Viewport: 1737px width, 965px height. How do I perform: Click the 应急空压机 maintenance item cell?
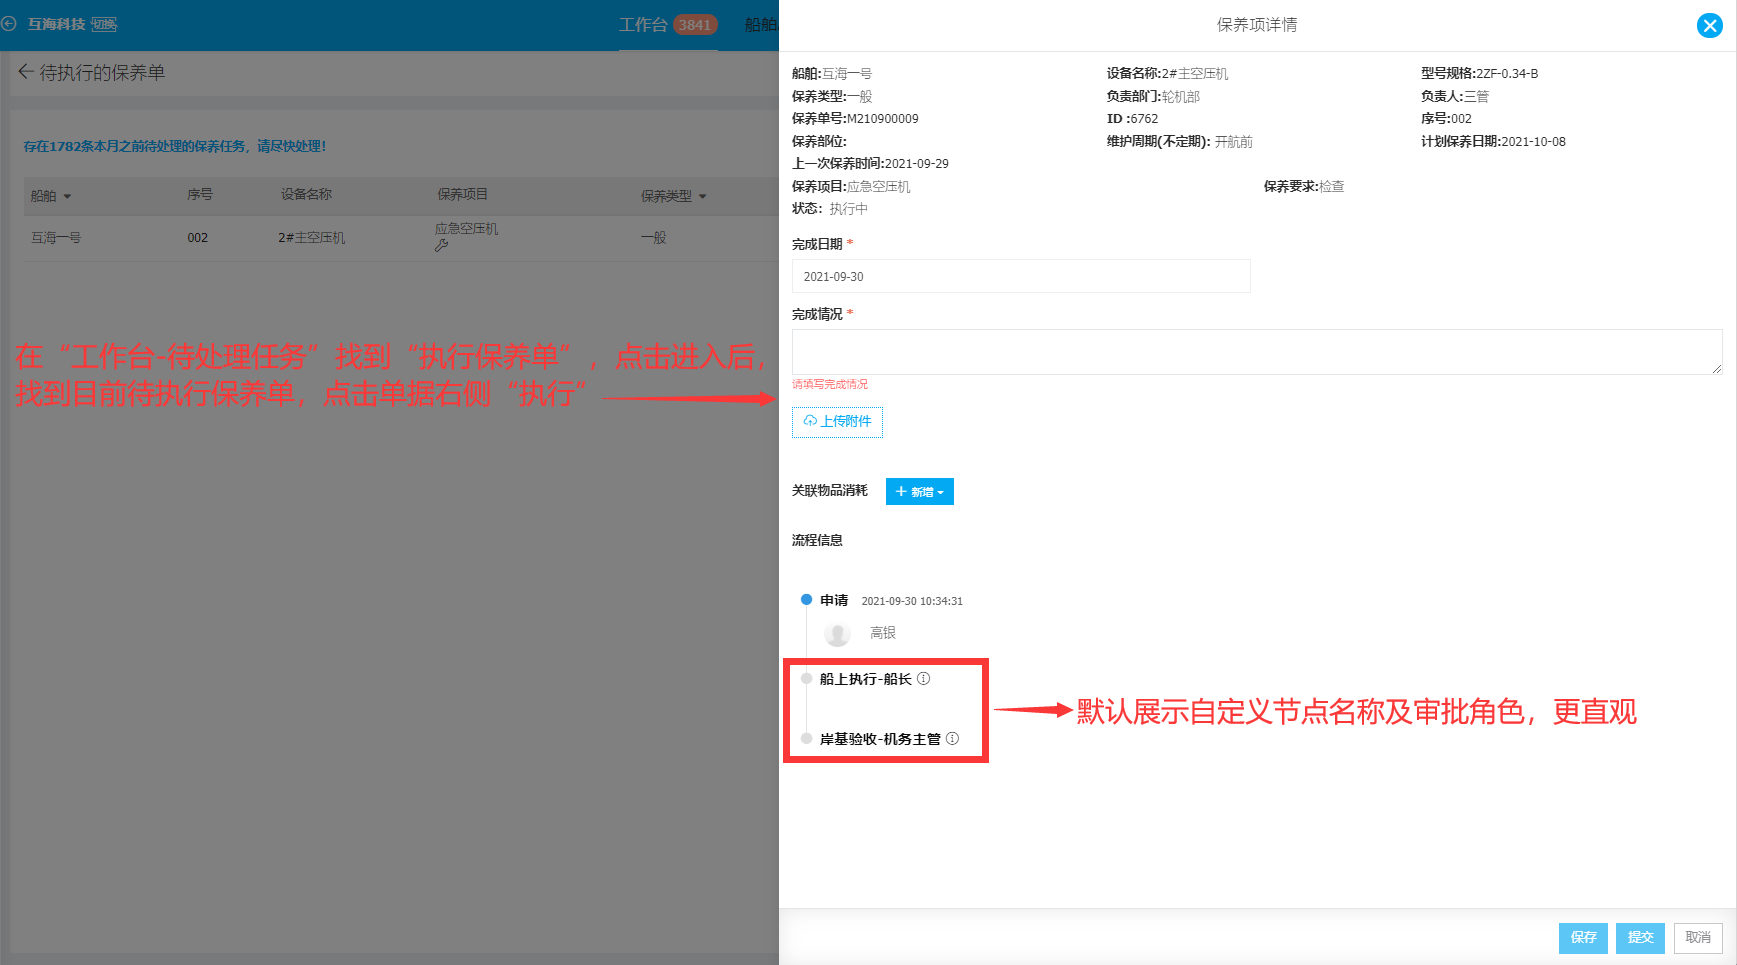click(x=466, y=229)
